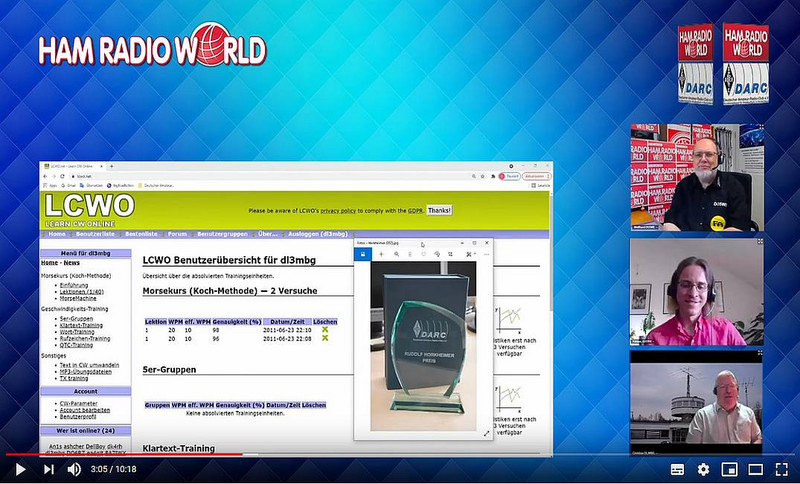The image size is (800, 484).
Task: Open Lektionen (1/40) in the sidebar
Action: pos(82,292)
